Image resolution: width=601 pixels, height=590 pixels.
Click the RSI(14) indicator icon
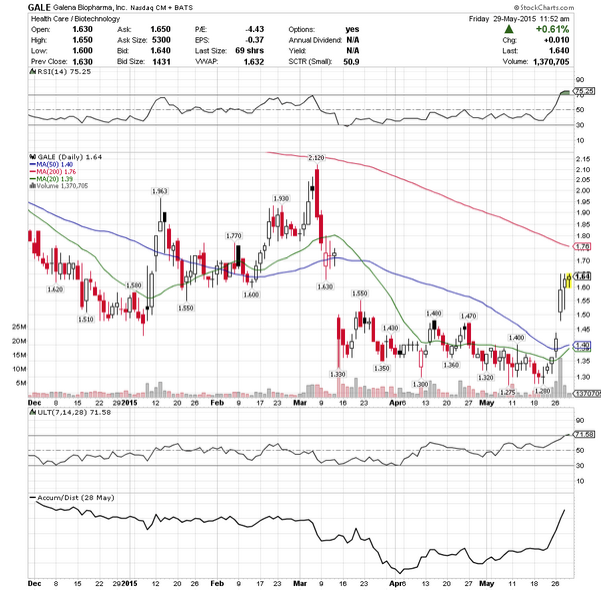[32, 72]
